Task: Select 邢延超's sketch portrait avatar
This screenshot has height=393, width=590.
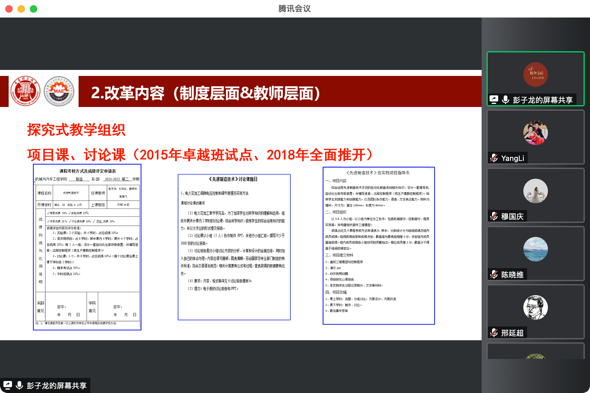Action: click(x=535, y=308)
